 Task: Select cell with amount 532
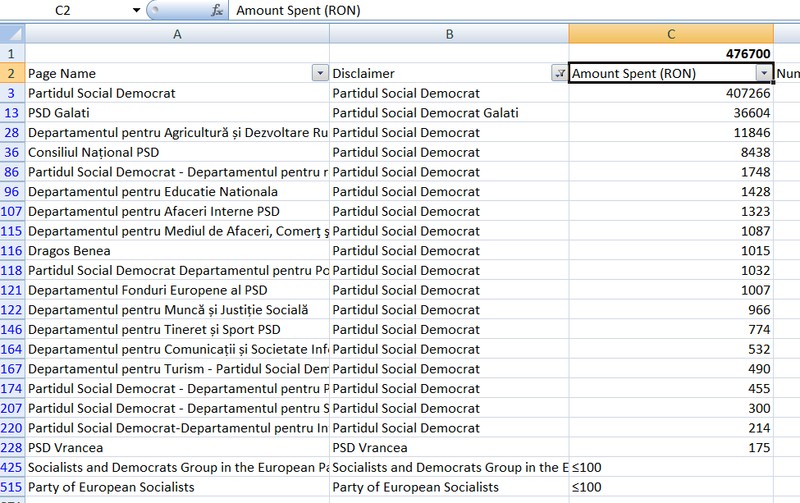(x=671, y=349)
